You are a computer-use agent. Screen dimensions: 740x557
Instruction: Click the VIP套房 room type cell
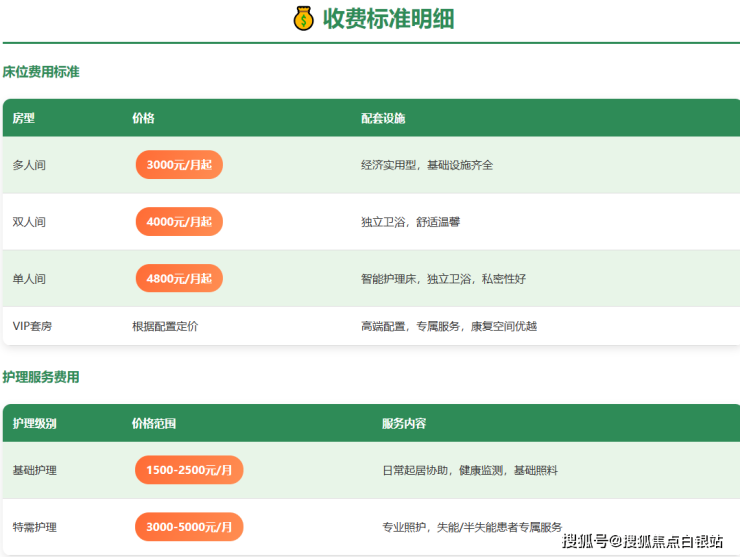pyautogui.click(x=32, y=326)
